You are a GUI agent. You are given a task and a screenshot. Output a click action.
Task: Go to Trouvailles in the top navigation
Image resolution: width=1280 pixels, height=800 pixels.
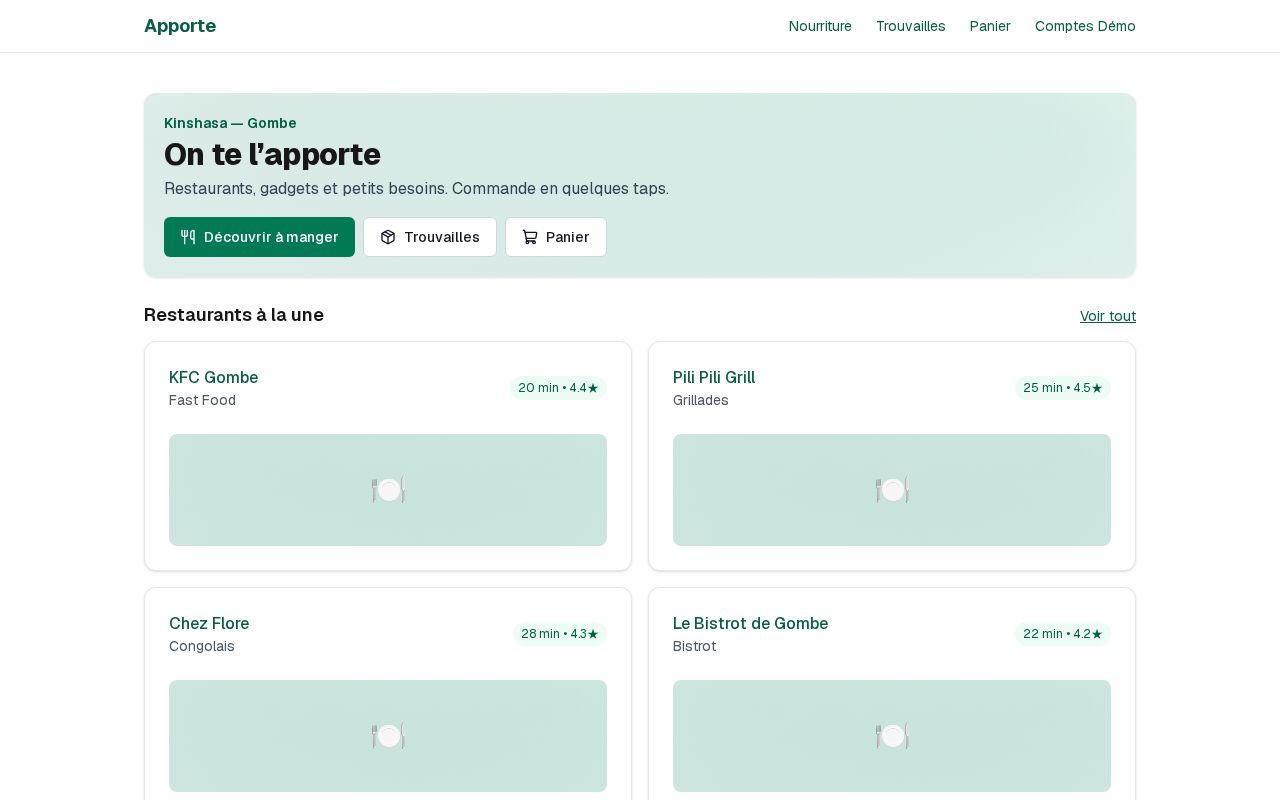tap(911, 26)
